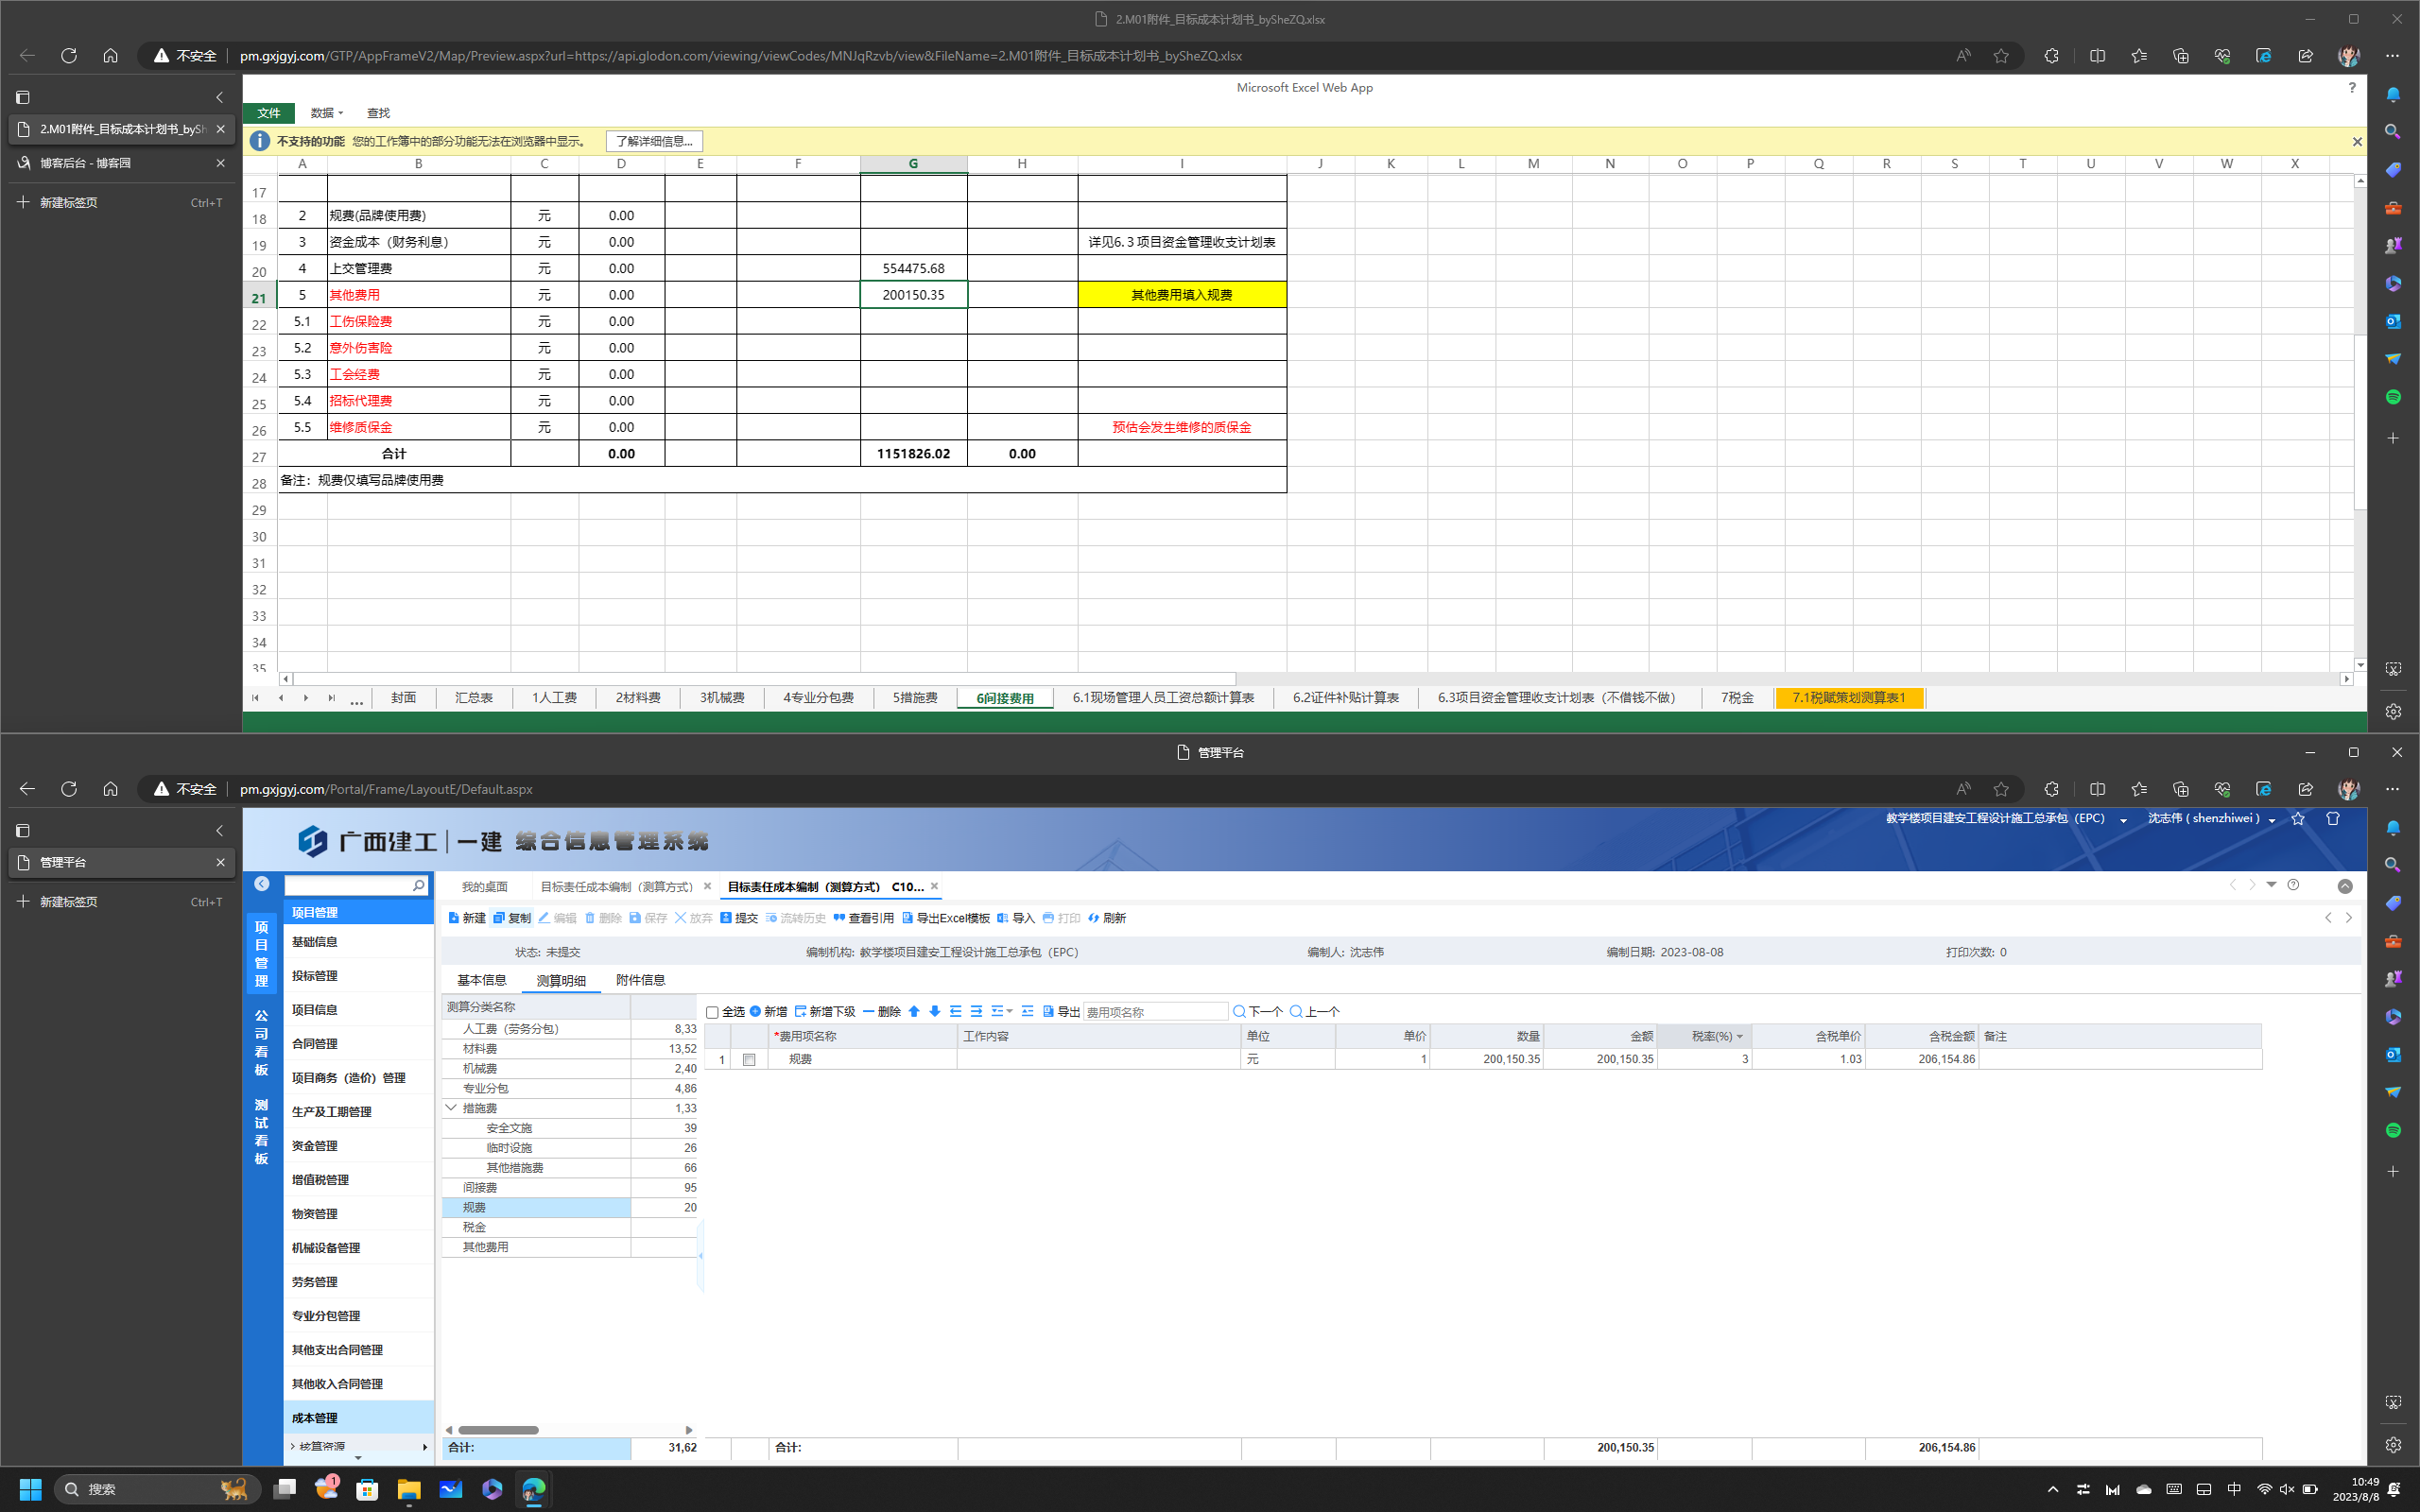Click the left tree horizontal scrollbar thumb
Screen dimensions: 2420x1512
tap(498, 1430)
